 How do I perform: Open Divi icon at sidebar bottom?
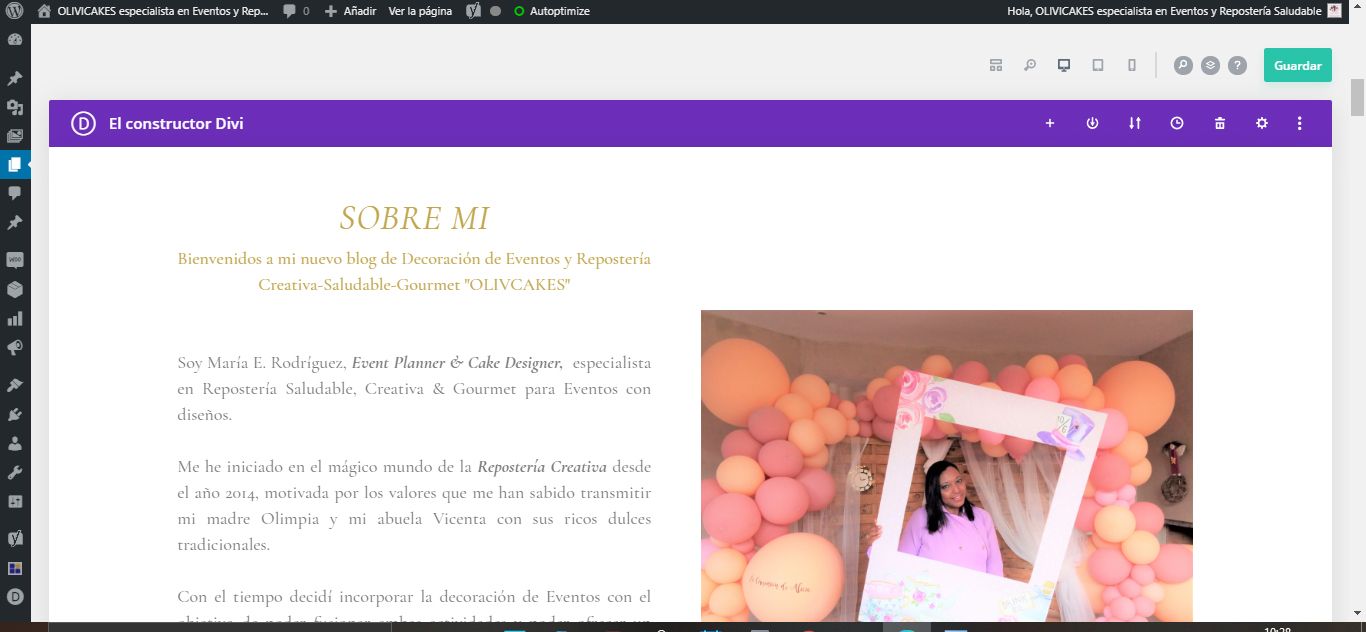(15, 597)
